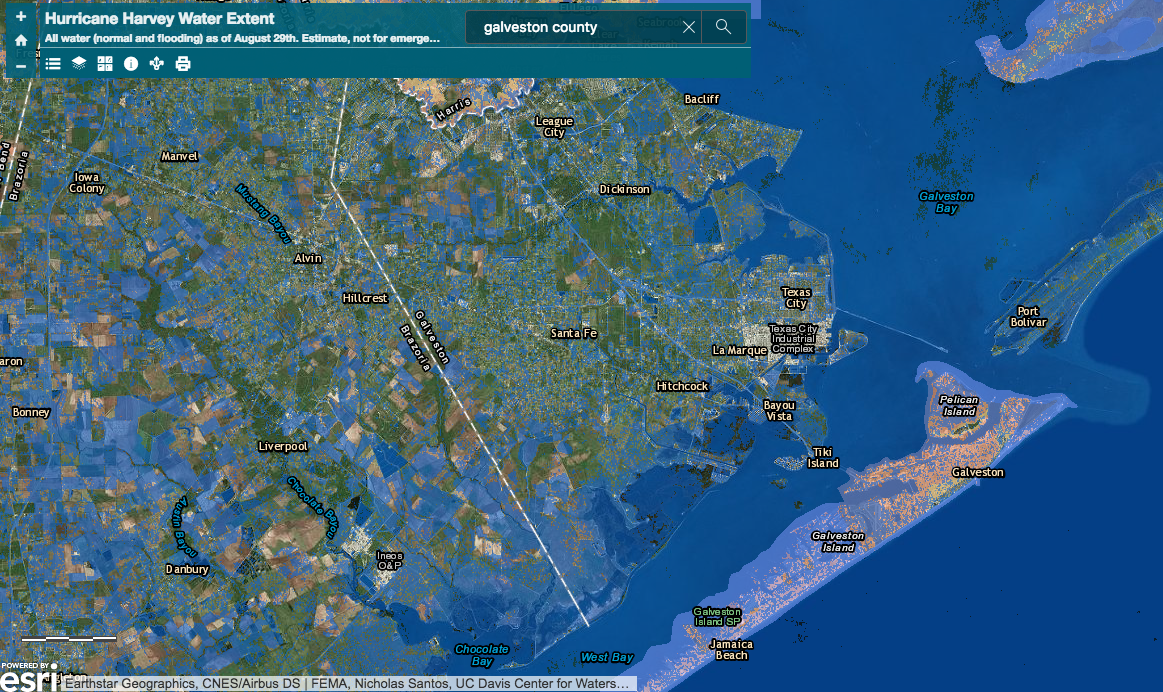
Task: Click the Galveston city label
Action: (978, 472)
